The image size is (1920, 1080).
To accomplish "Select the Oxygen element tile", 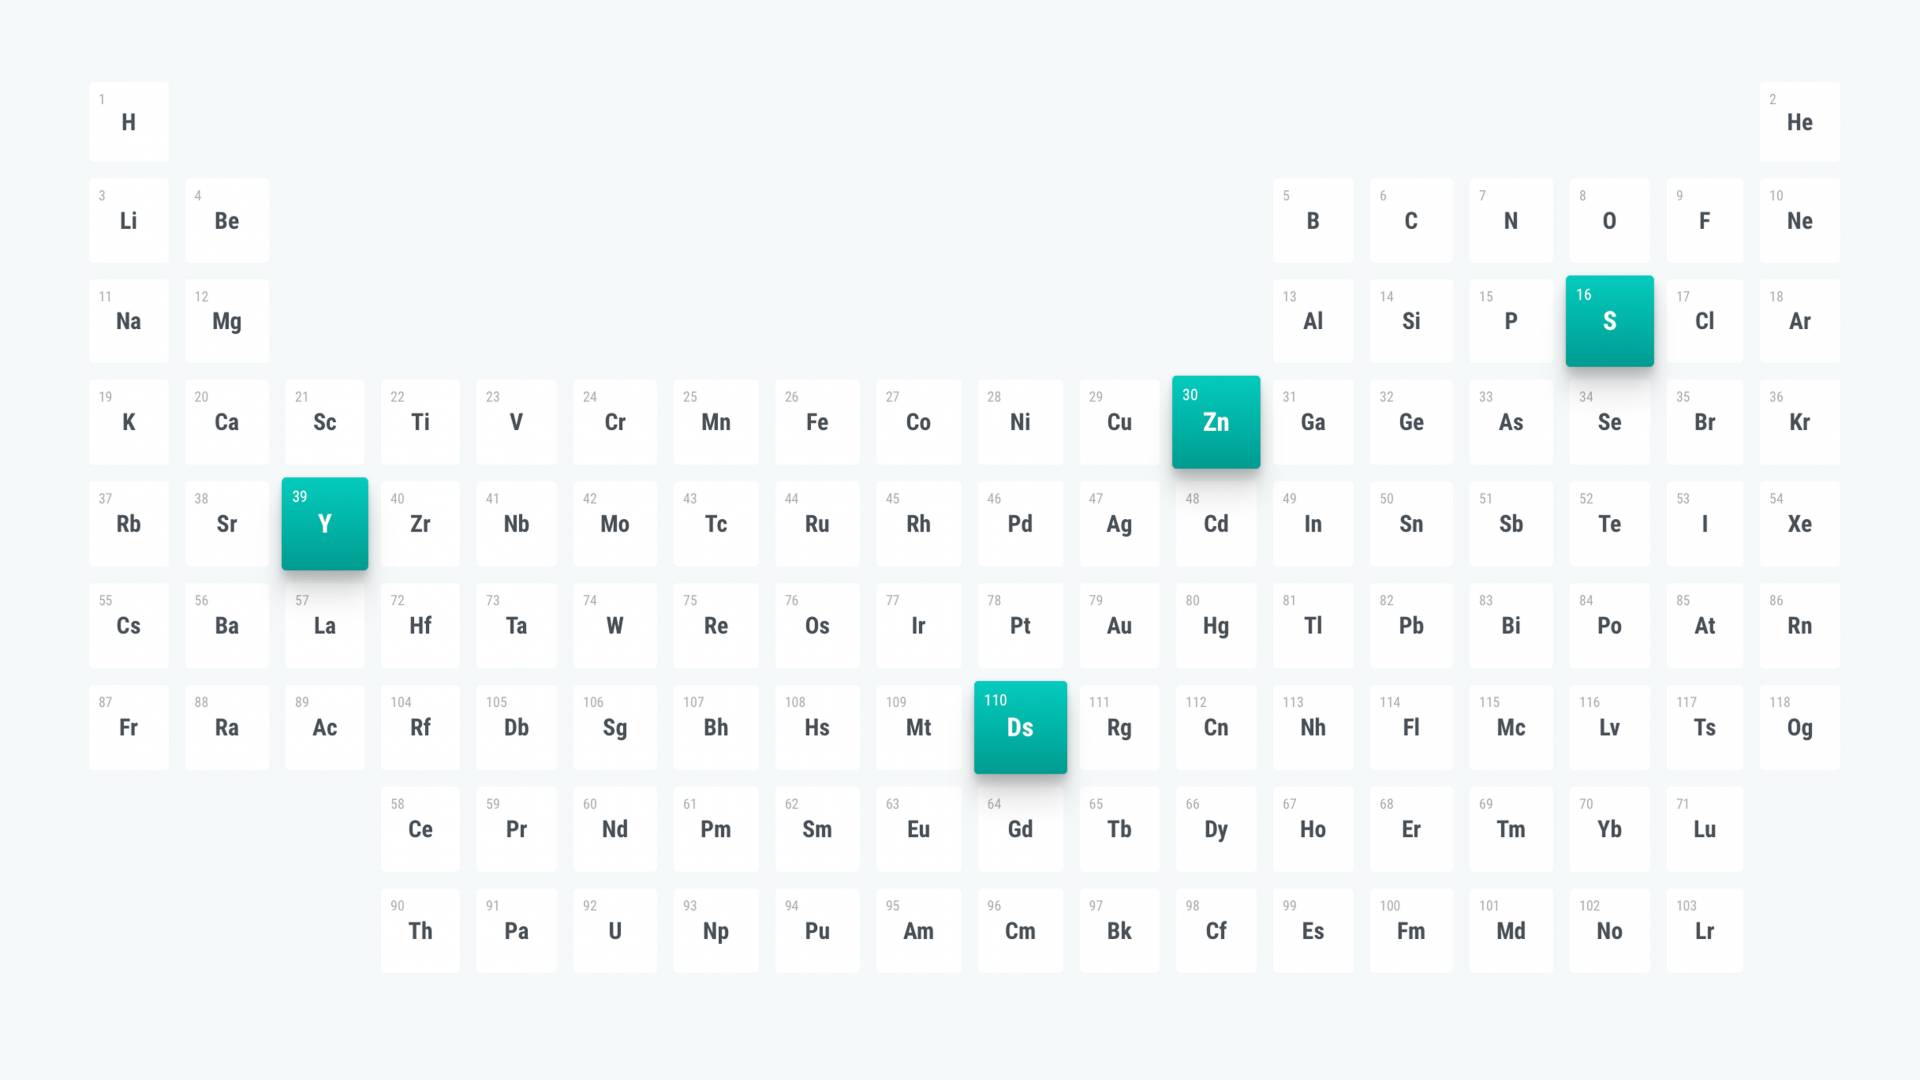I will click(x=1609, y=220).
